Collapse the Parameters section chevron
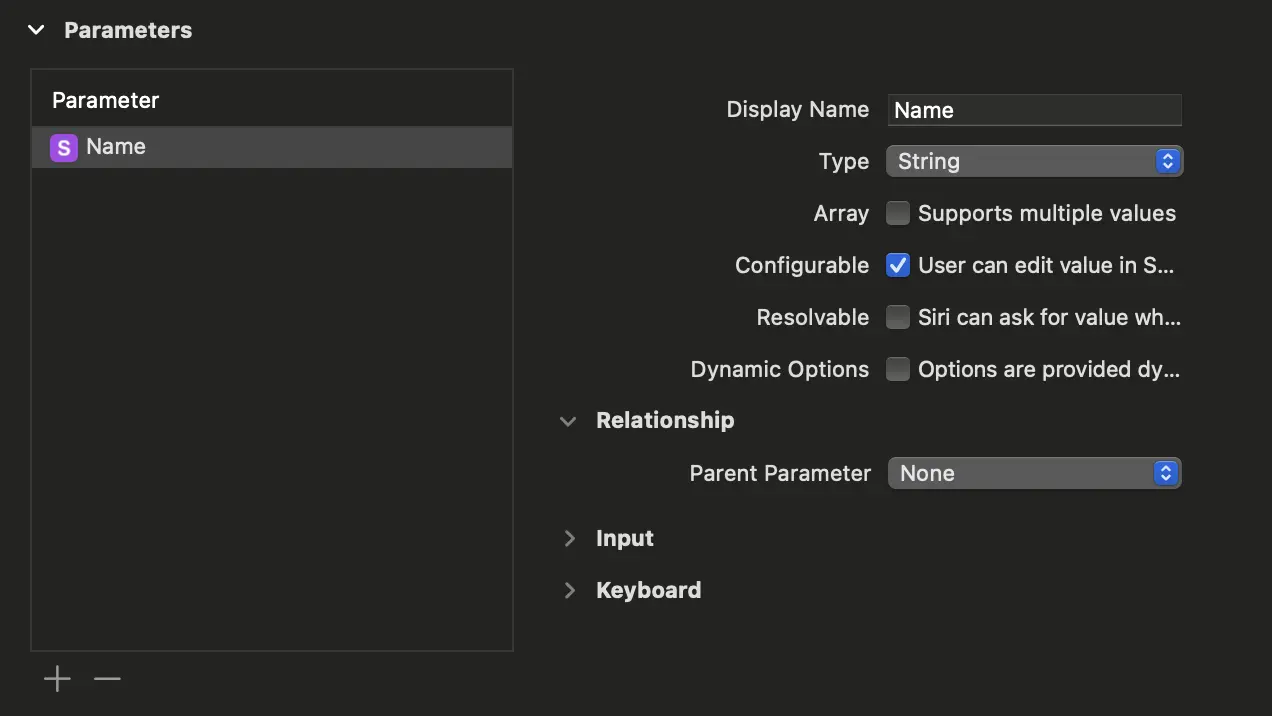The height and width of the screenshot is (716, 1272). [x=37, y=30]
